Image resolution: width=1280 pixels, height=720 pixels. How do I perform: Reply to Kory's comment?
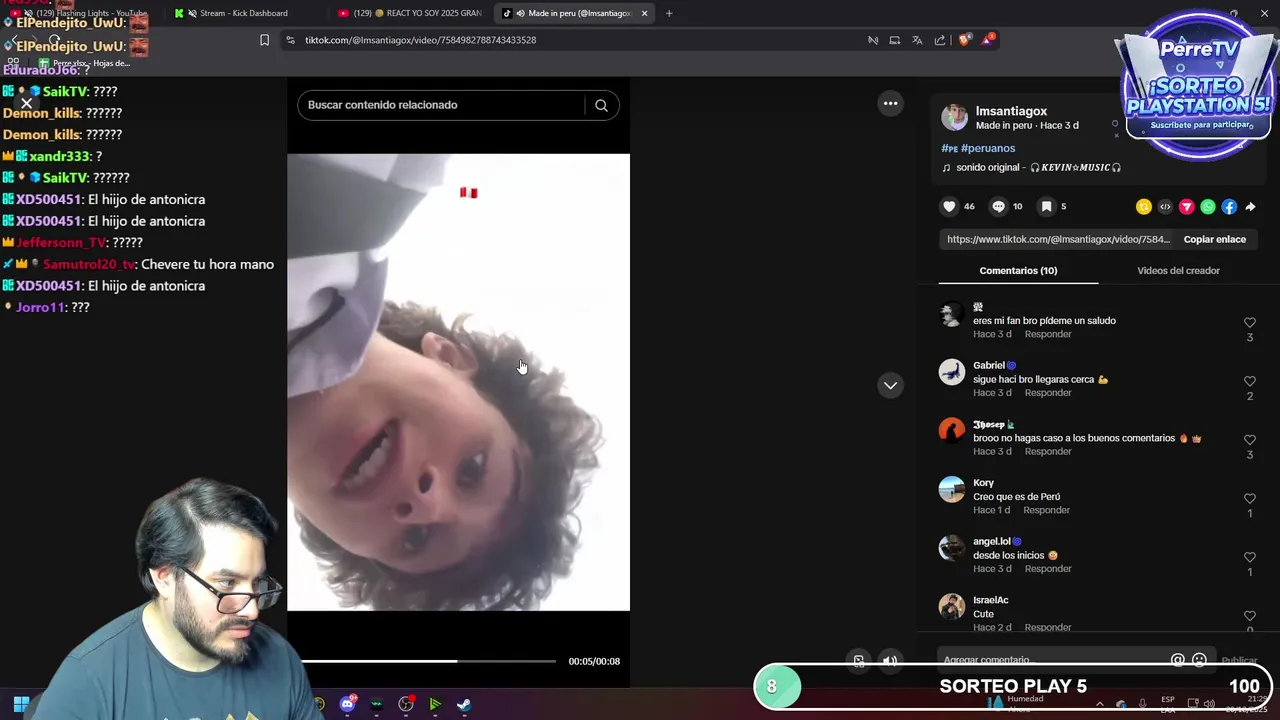[x=1046, y=510]
